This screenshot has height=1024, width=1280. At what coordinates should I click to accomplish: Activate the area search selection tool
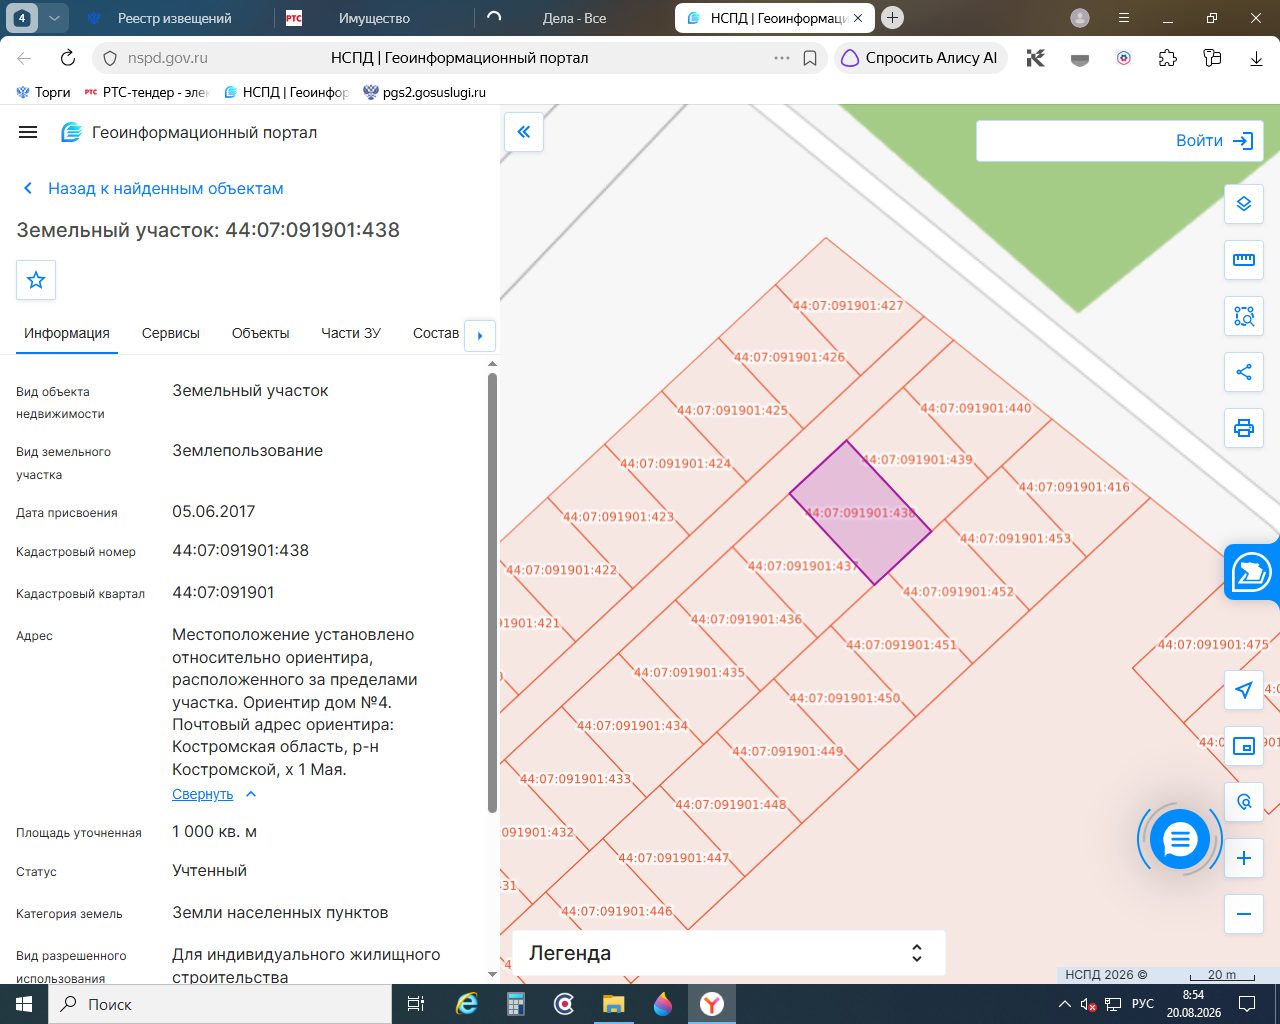1244,316
